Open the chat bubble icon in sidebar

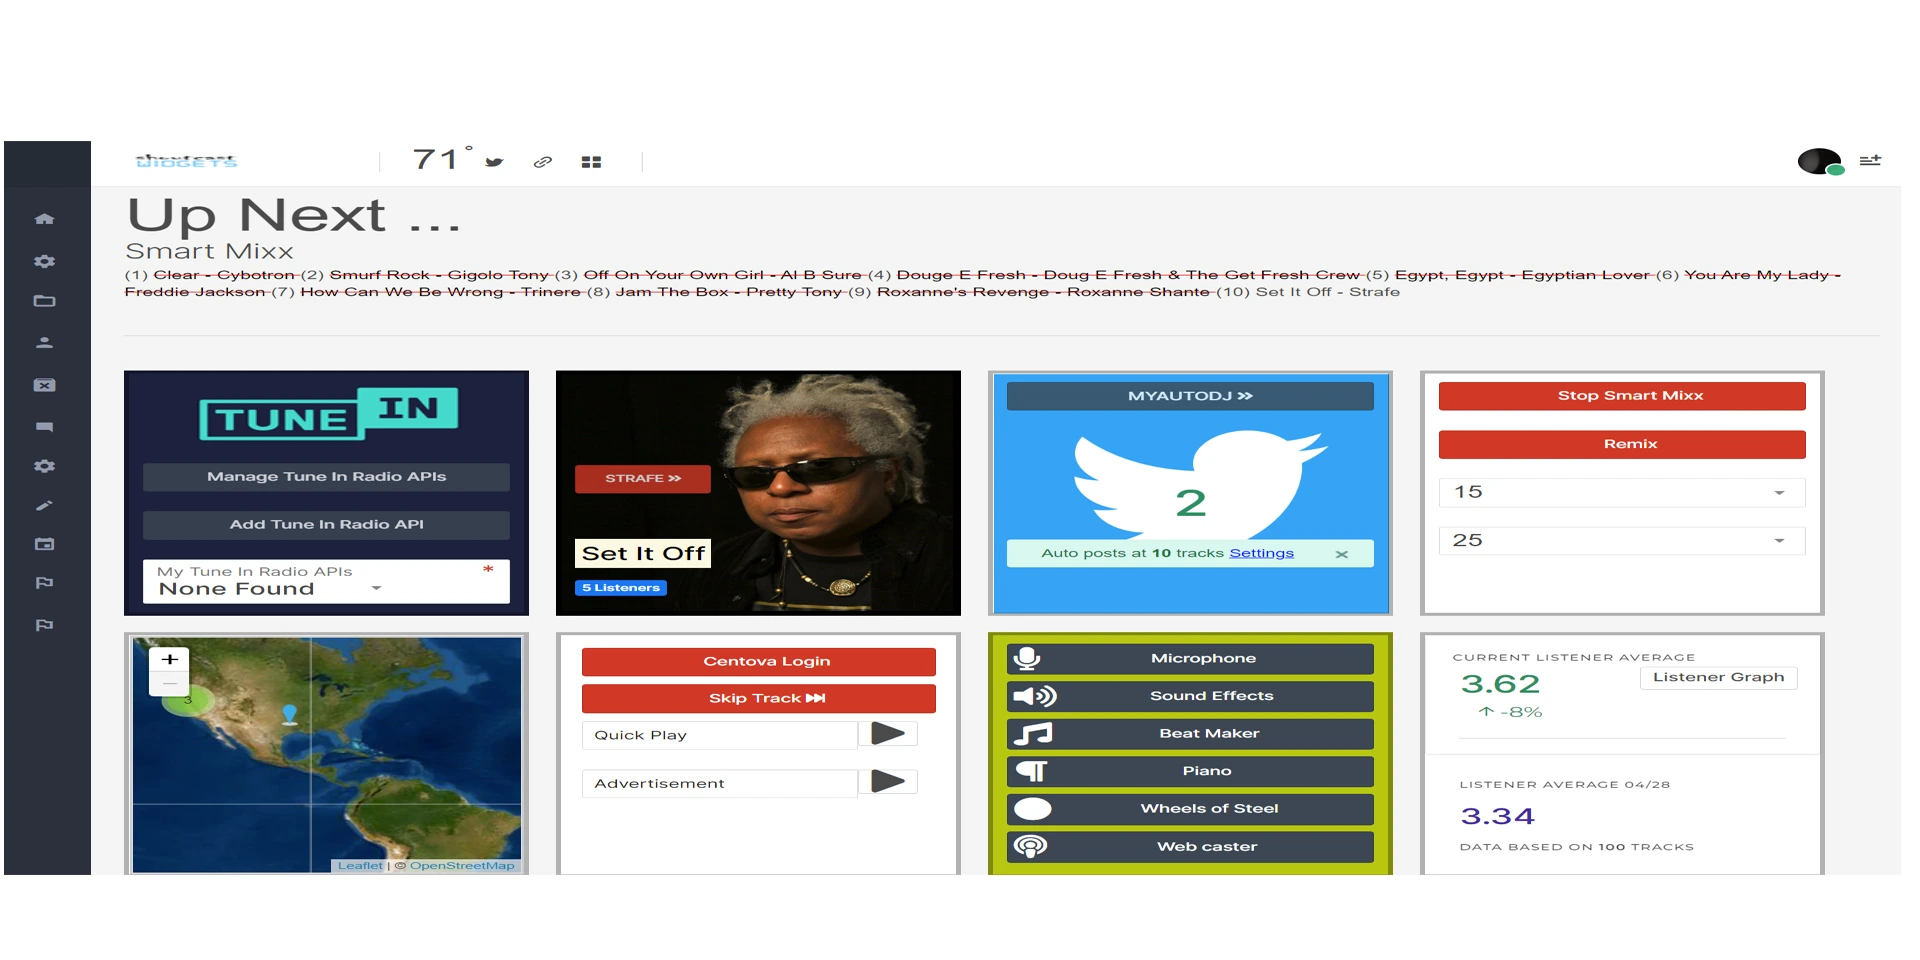44,427
